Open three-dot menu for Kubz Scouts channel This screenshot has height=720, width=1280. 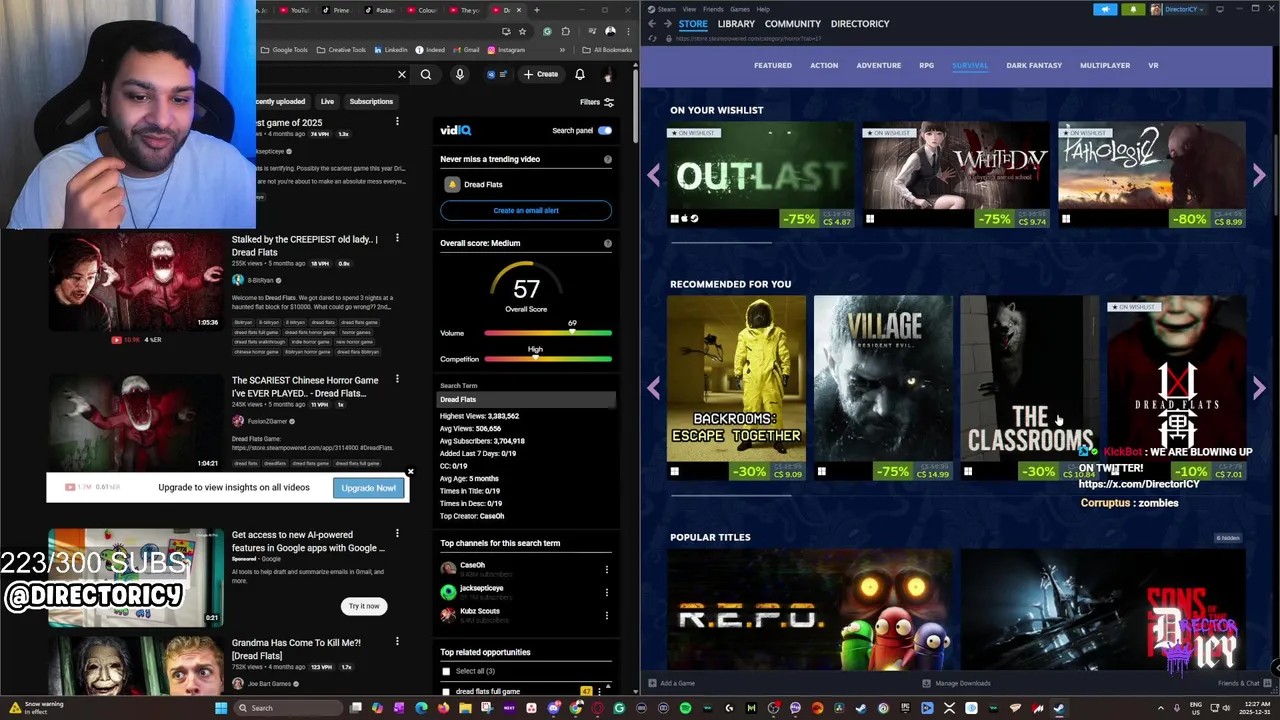tap(606, 614)
